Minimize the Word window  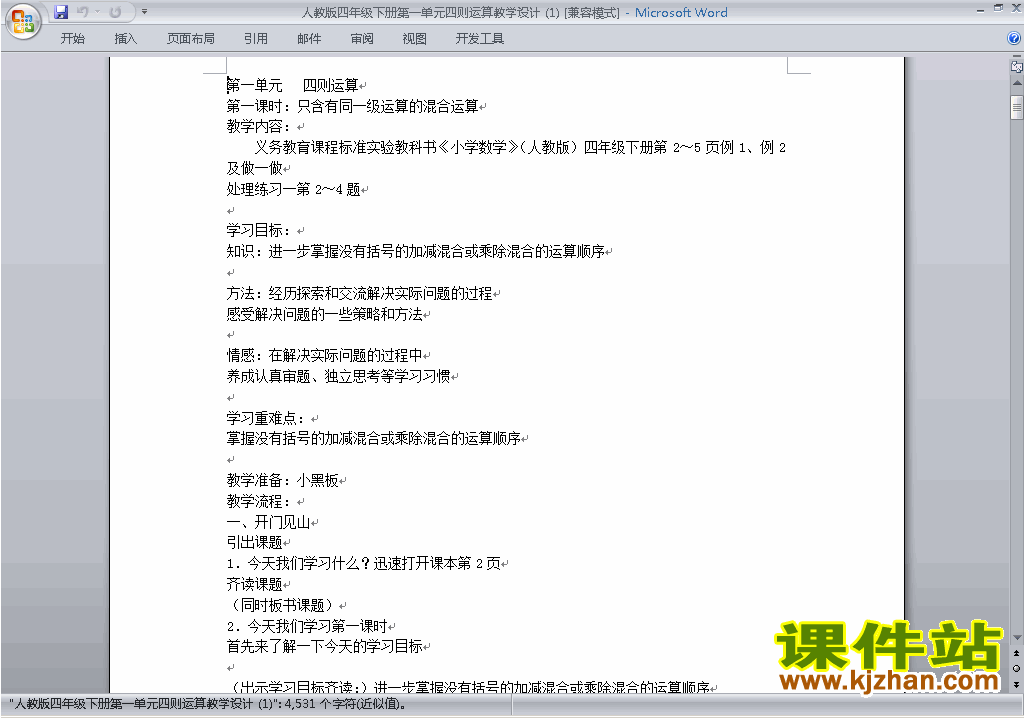(980, 9)
